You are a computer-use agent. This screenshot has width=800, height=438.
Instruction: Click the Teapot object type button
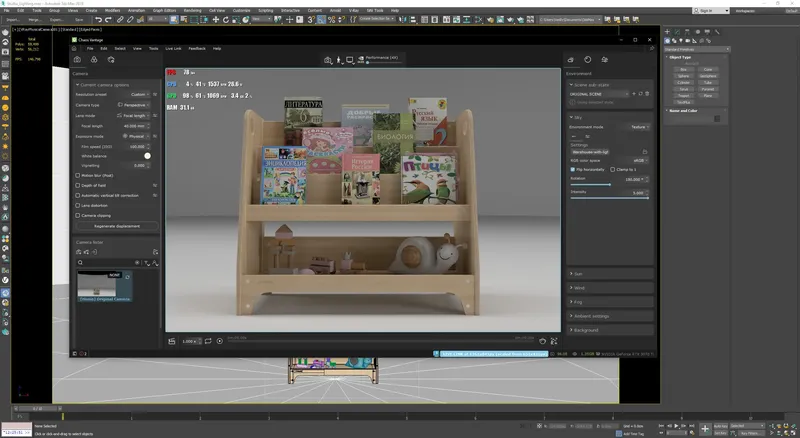pyautogui.click(x=683, y=95)
